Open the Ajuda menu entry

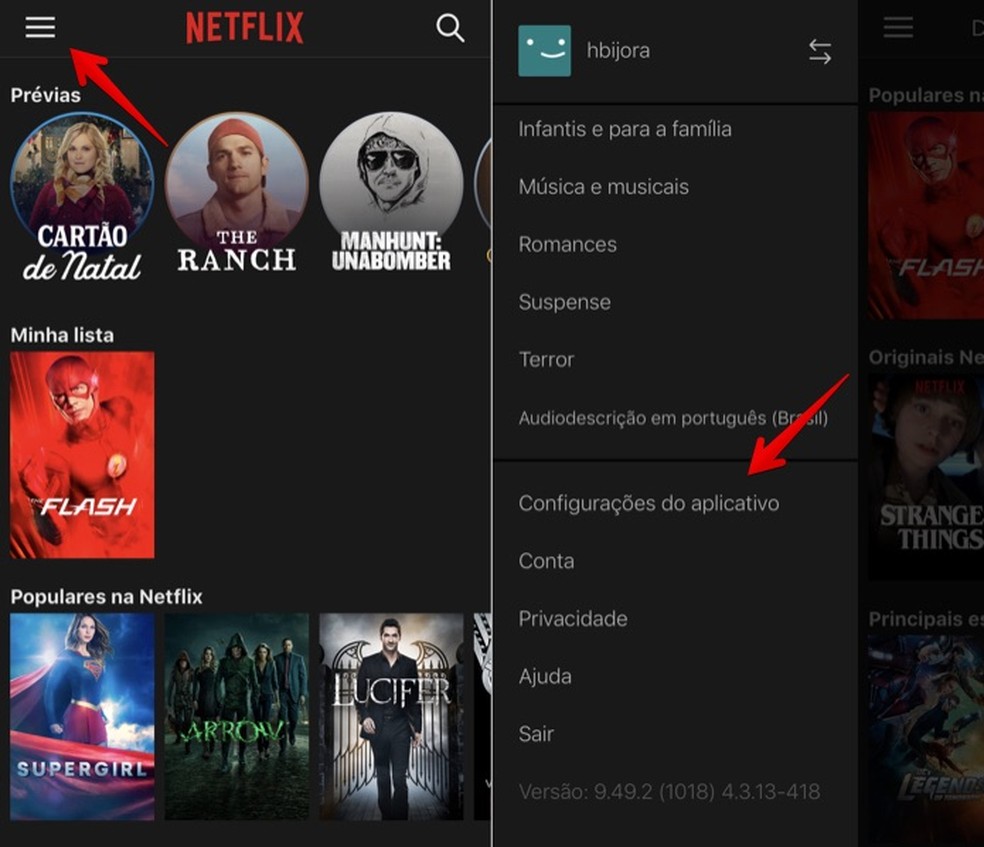[545, 676]
